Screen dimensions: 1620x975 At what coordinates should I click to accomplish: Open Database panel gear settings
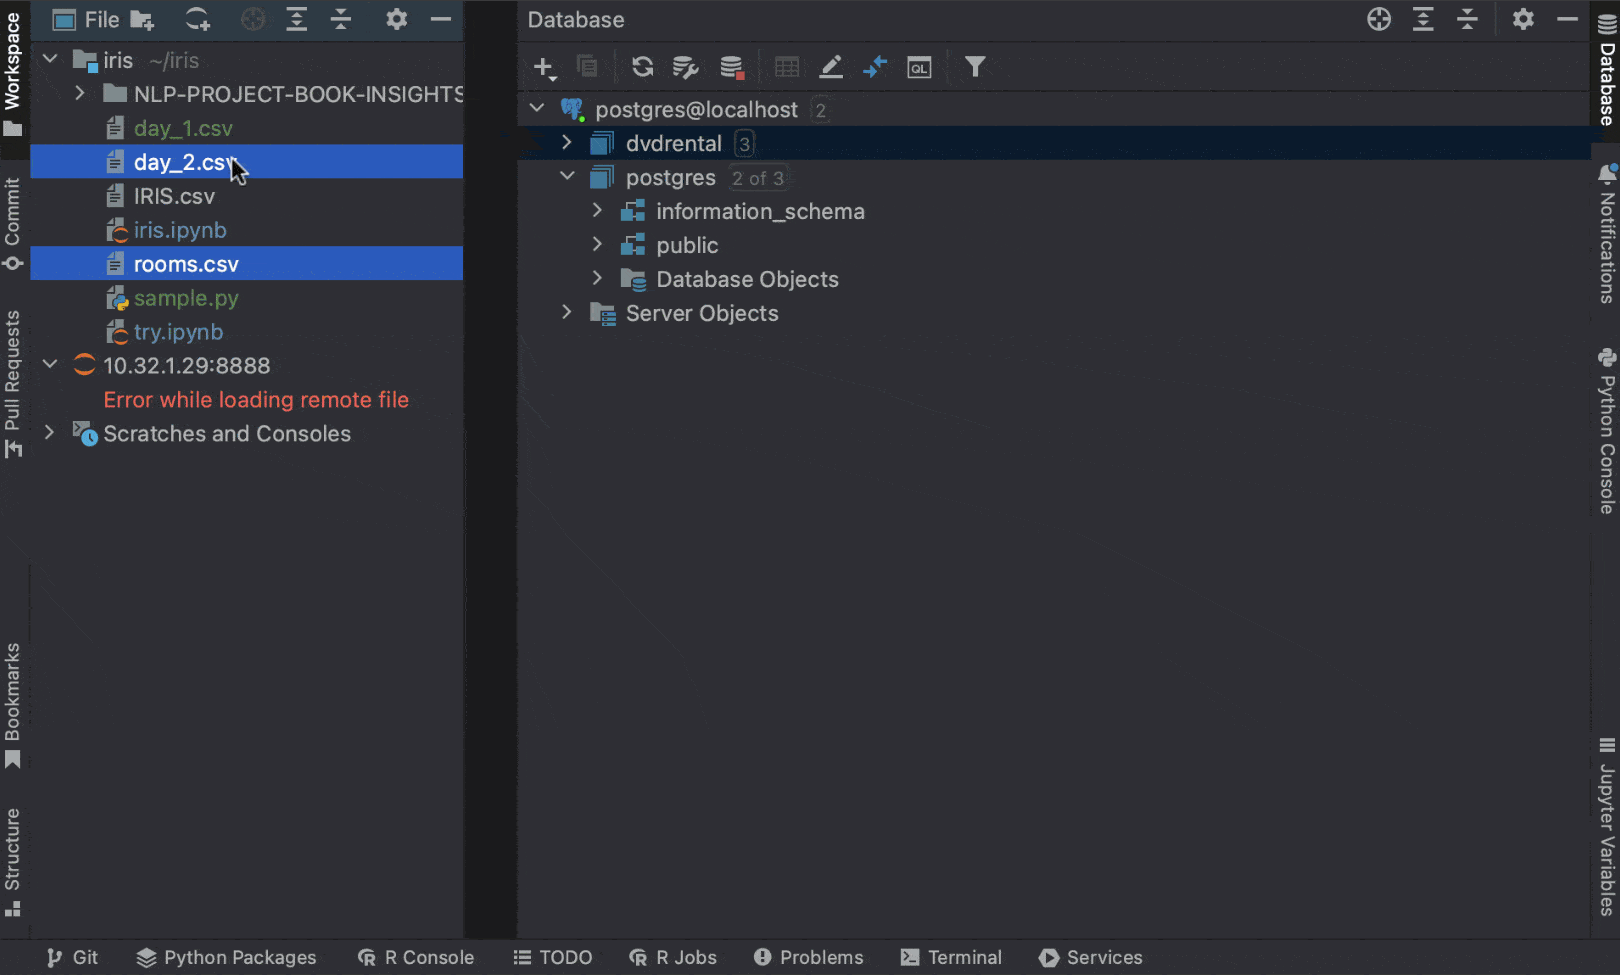[x=1523, y=19]
